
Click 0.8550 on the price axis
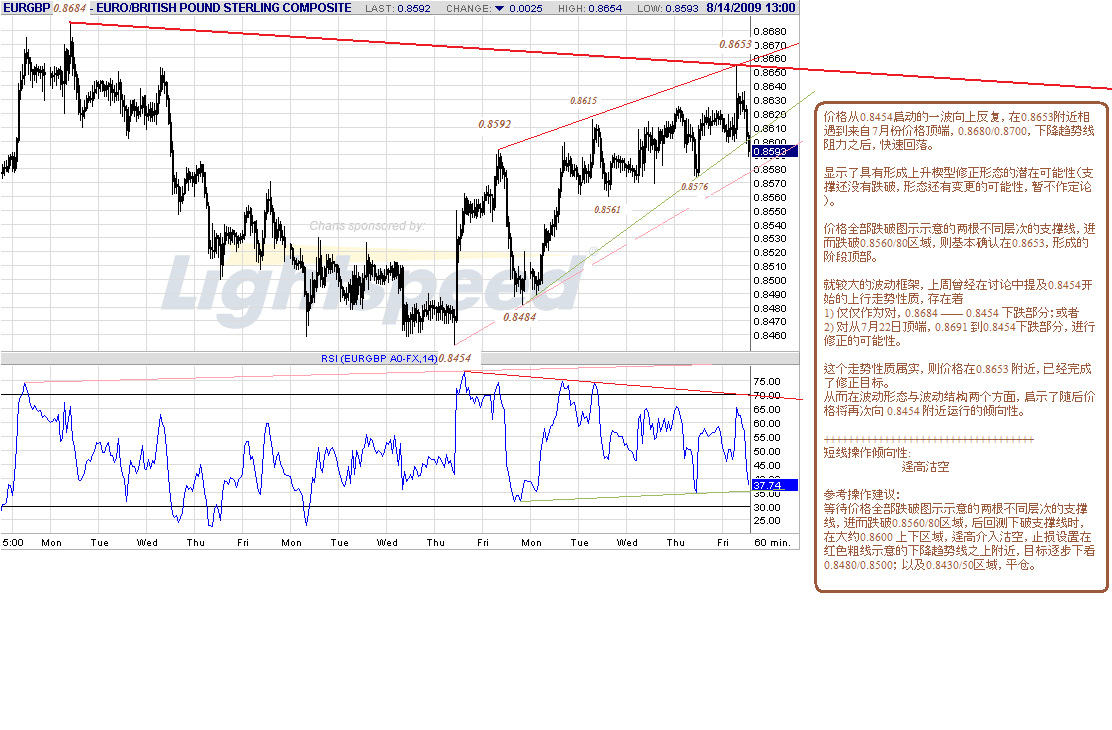770,211
